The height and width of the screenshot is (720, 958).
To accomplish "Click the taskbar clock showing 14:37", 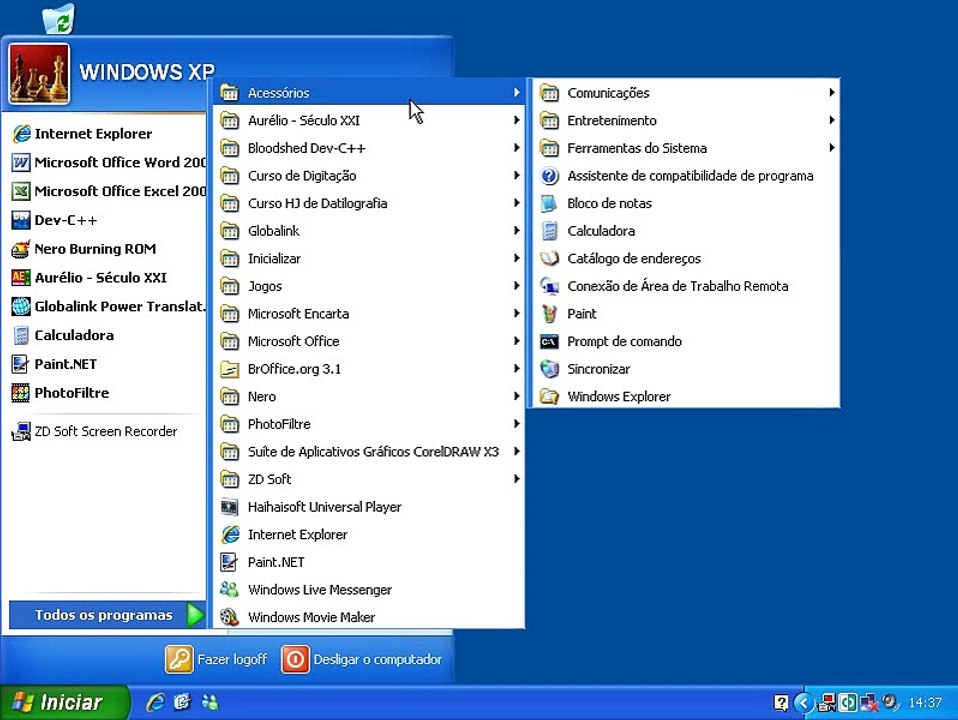I will 925,703.
